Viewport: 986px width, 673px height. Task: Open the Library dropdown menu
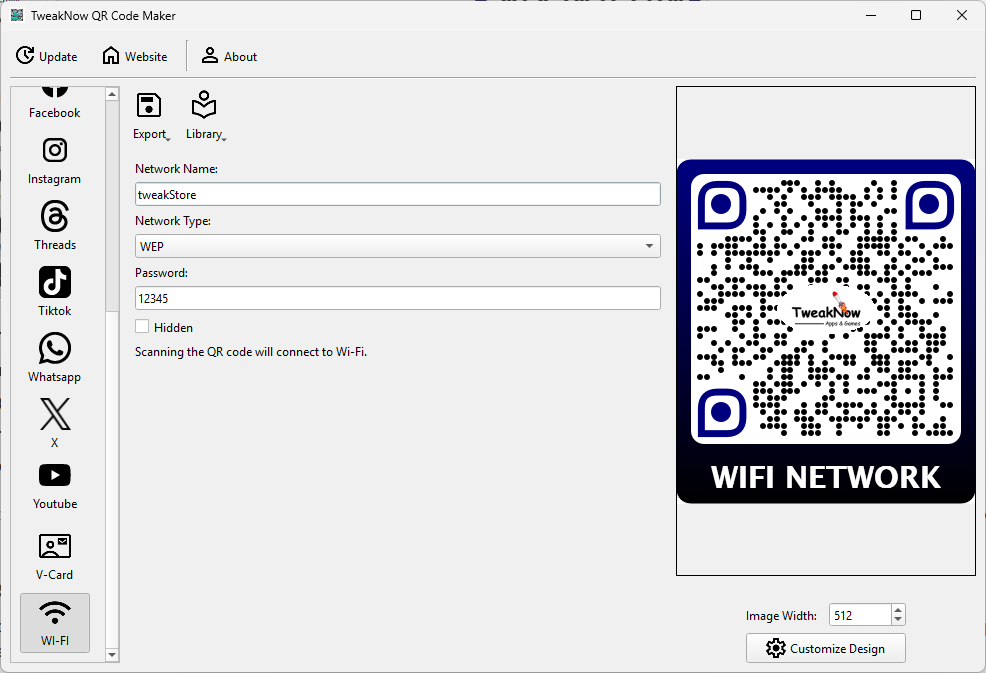tap(205, 117)
